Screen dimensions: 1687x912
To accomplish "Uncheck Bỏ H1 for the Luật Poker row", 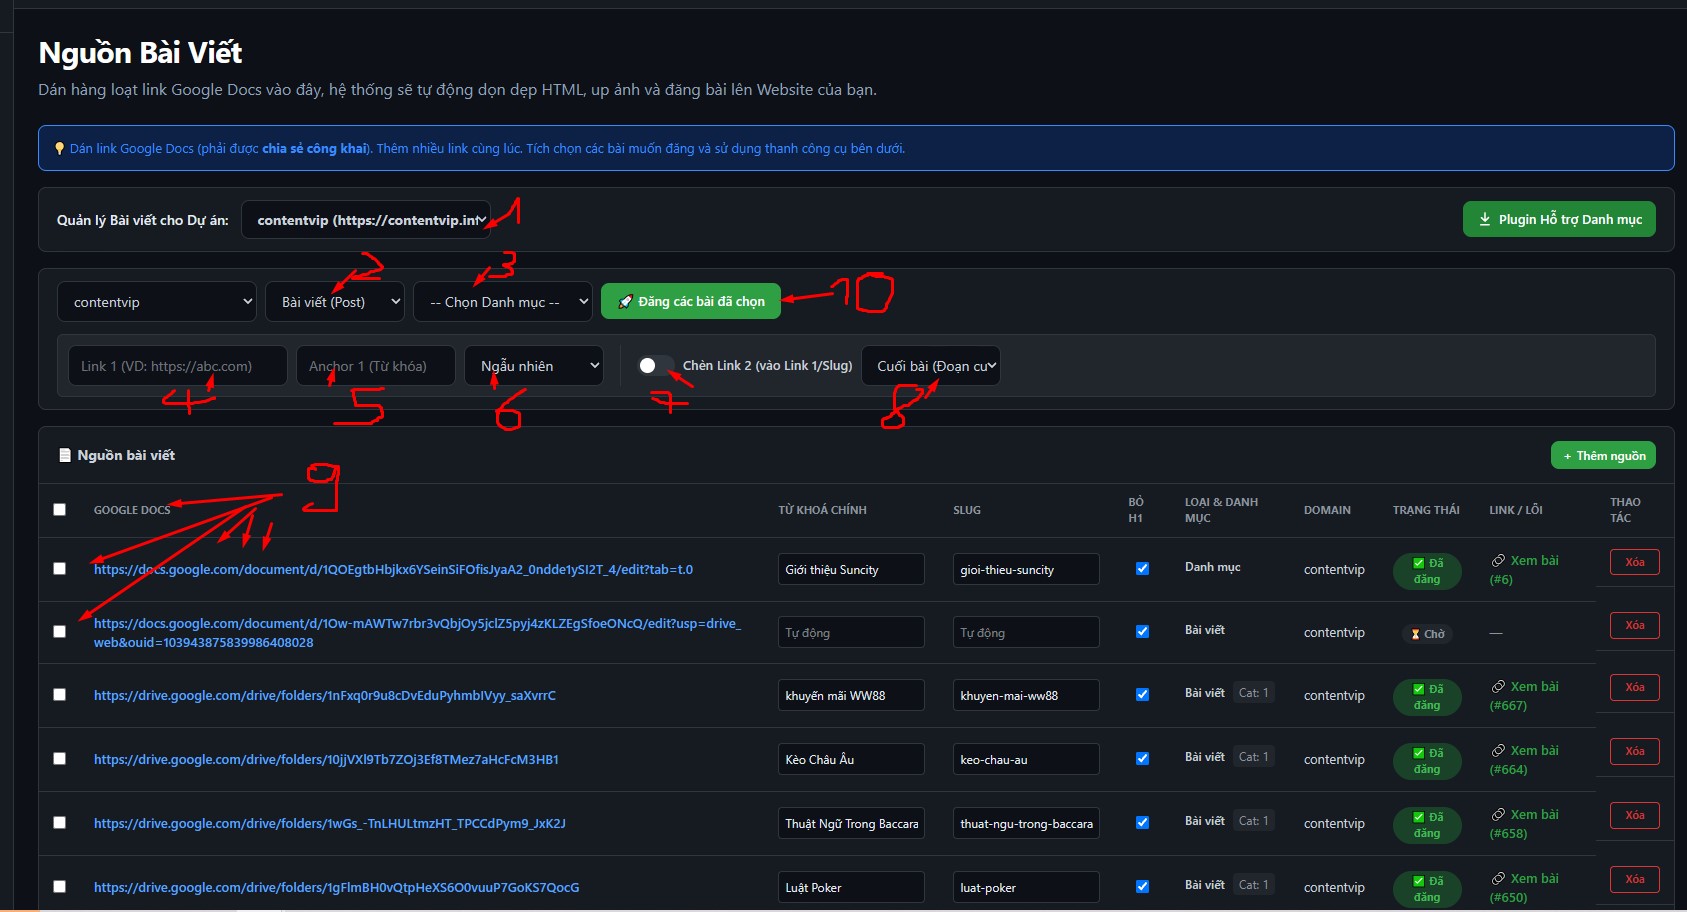I will 1142,887.
